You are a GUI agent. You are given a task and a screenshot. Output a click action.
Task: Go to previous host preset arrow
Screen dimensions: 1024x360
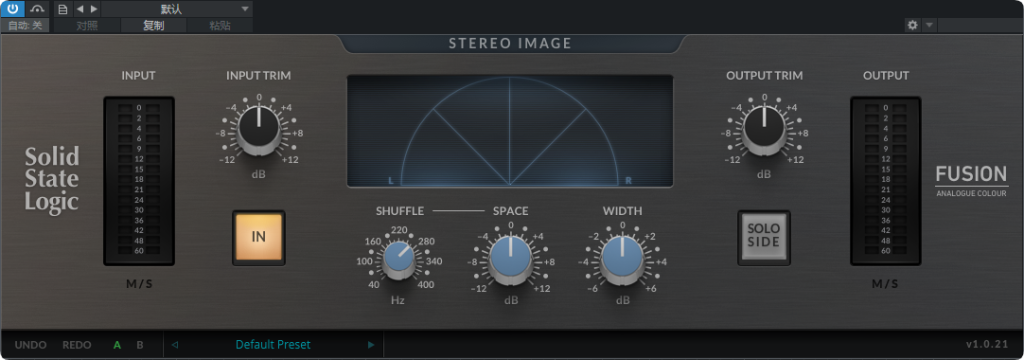click(x=80, y=9)
